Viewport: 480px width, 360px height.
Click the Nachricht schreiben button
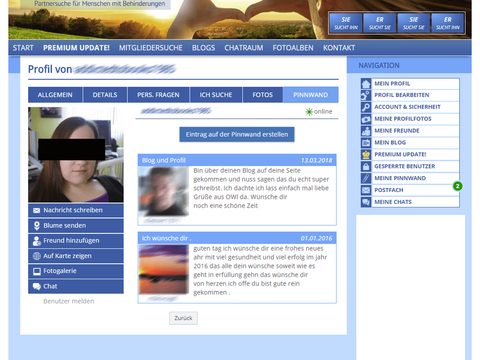tap(76, 210)
